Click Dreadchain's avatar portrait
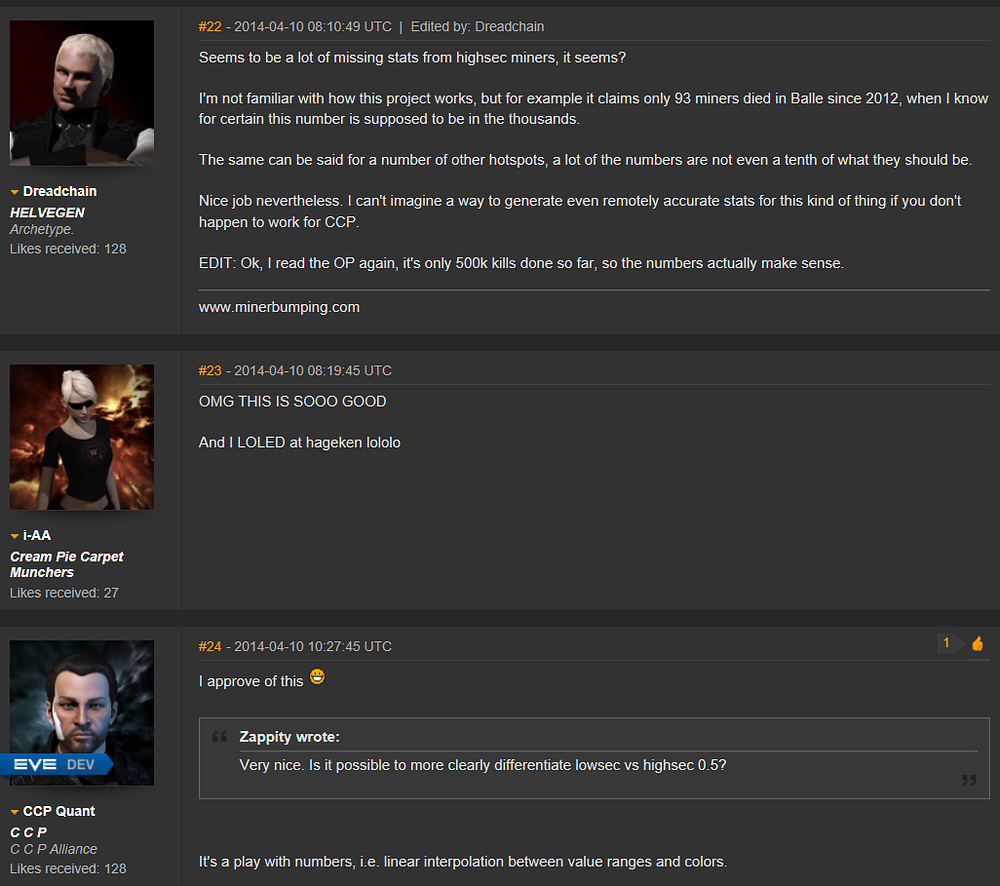The height and width of the screenshot is (886, 1000). 82,93
